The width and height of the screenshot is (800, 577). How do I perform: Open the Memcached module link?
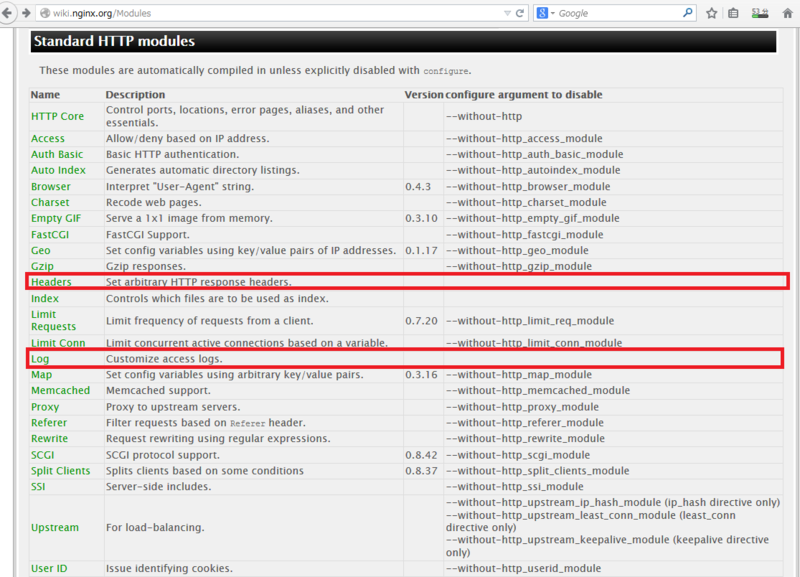pos(60,390)
